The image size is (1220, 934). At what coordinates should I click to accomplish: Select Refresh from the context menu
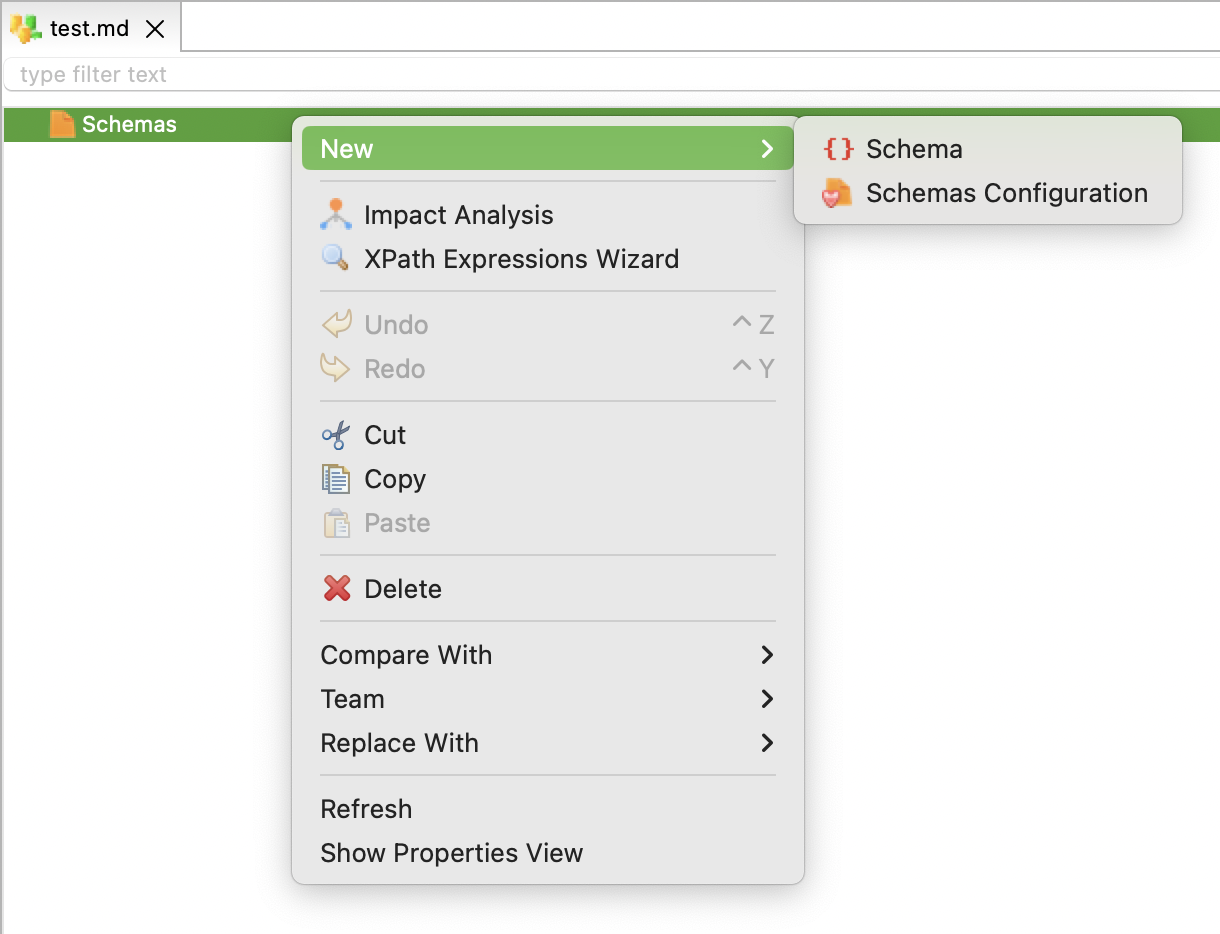(x=366, y=809)
